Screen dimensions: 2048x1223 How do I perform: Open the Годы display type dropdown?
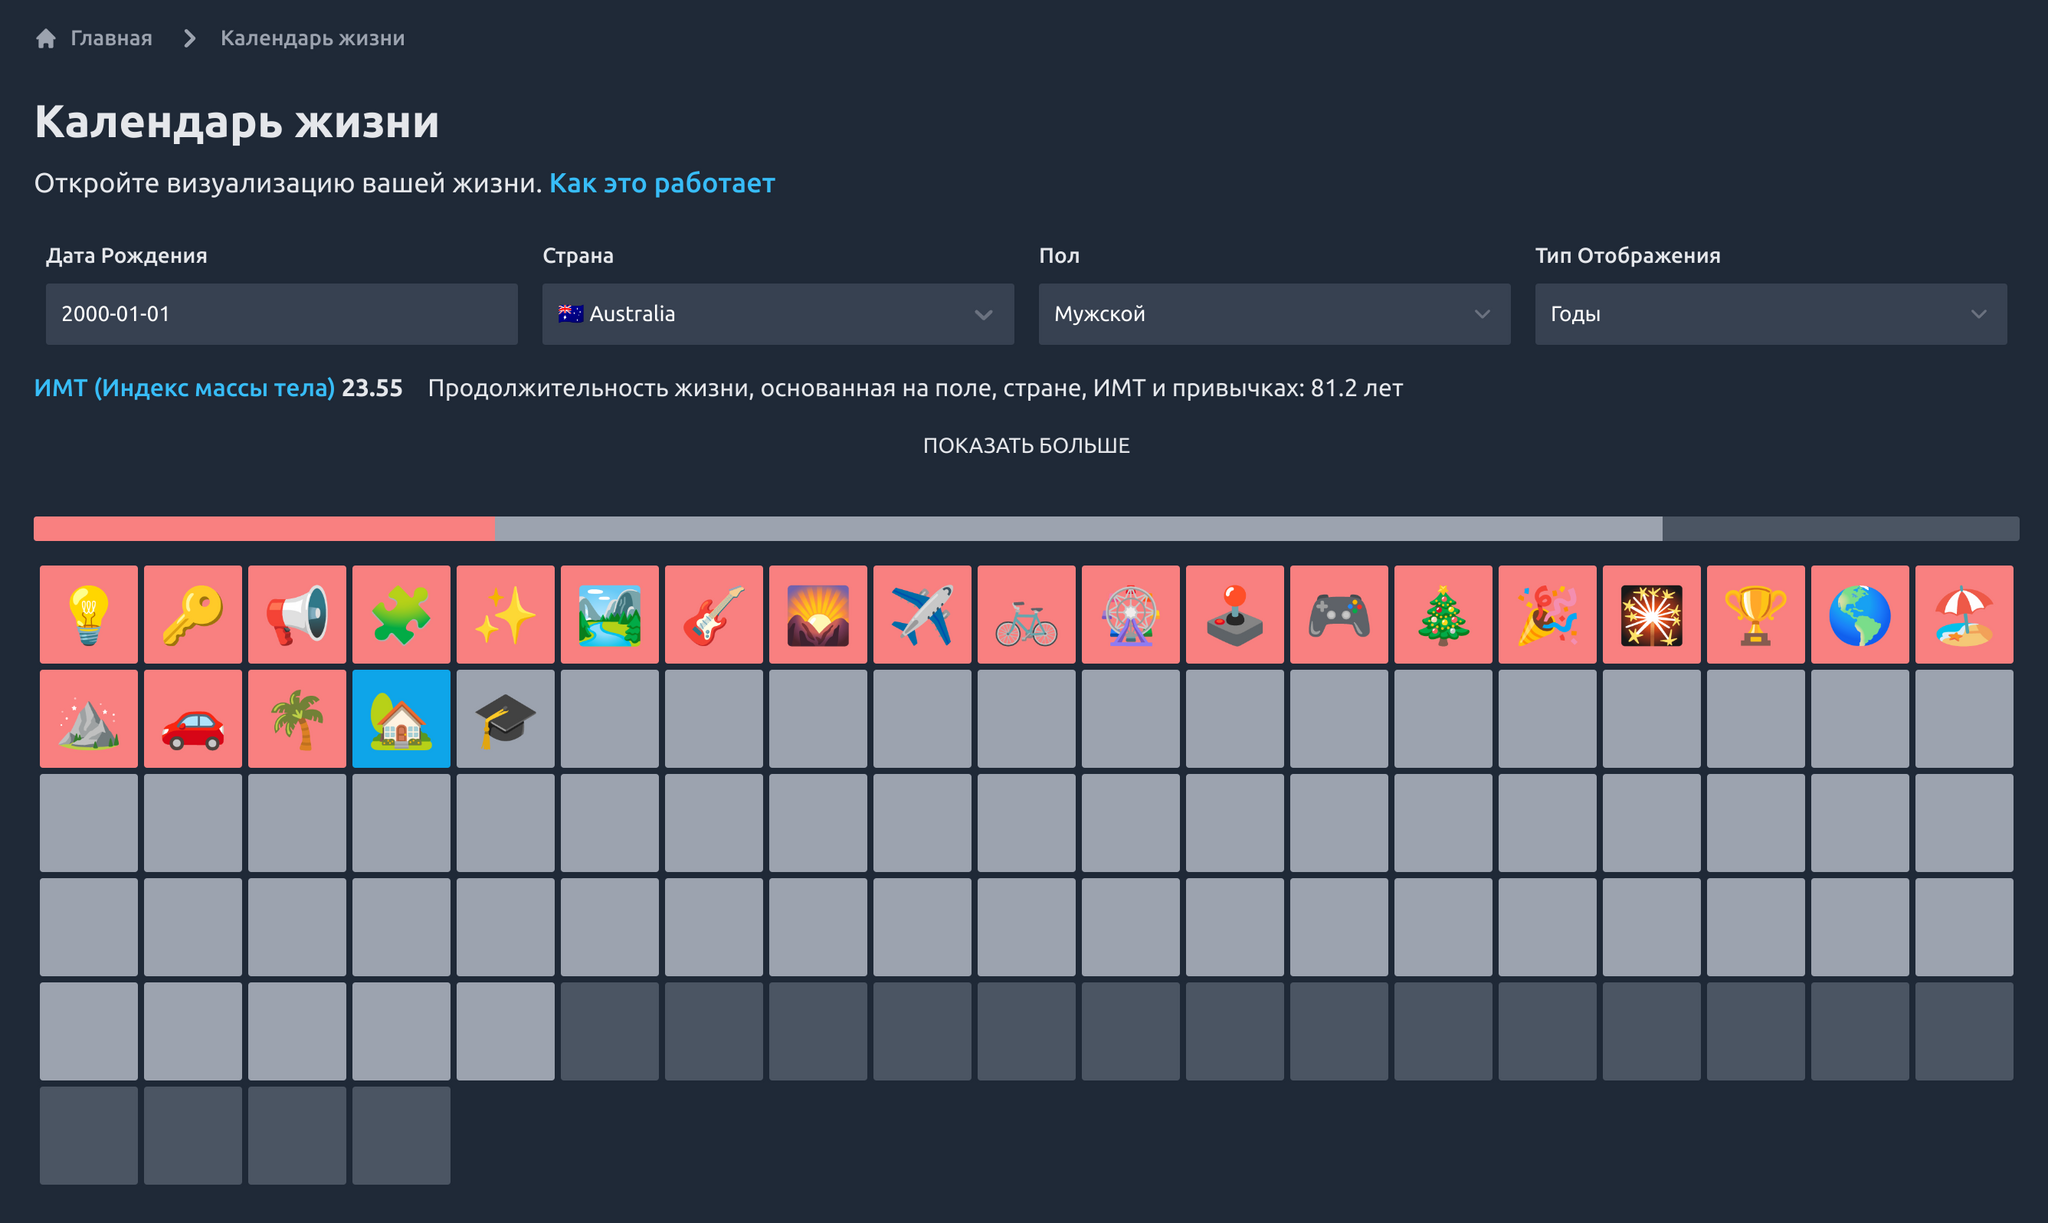point(1770,314)
